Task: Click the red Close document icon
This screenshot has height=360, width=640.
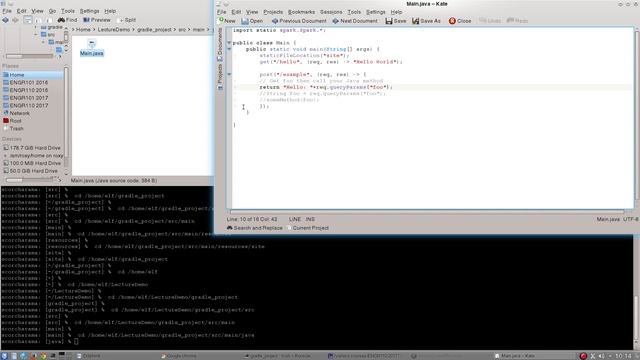Action: 452,21
